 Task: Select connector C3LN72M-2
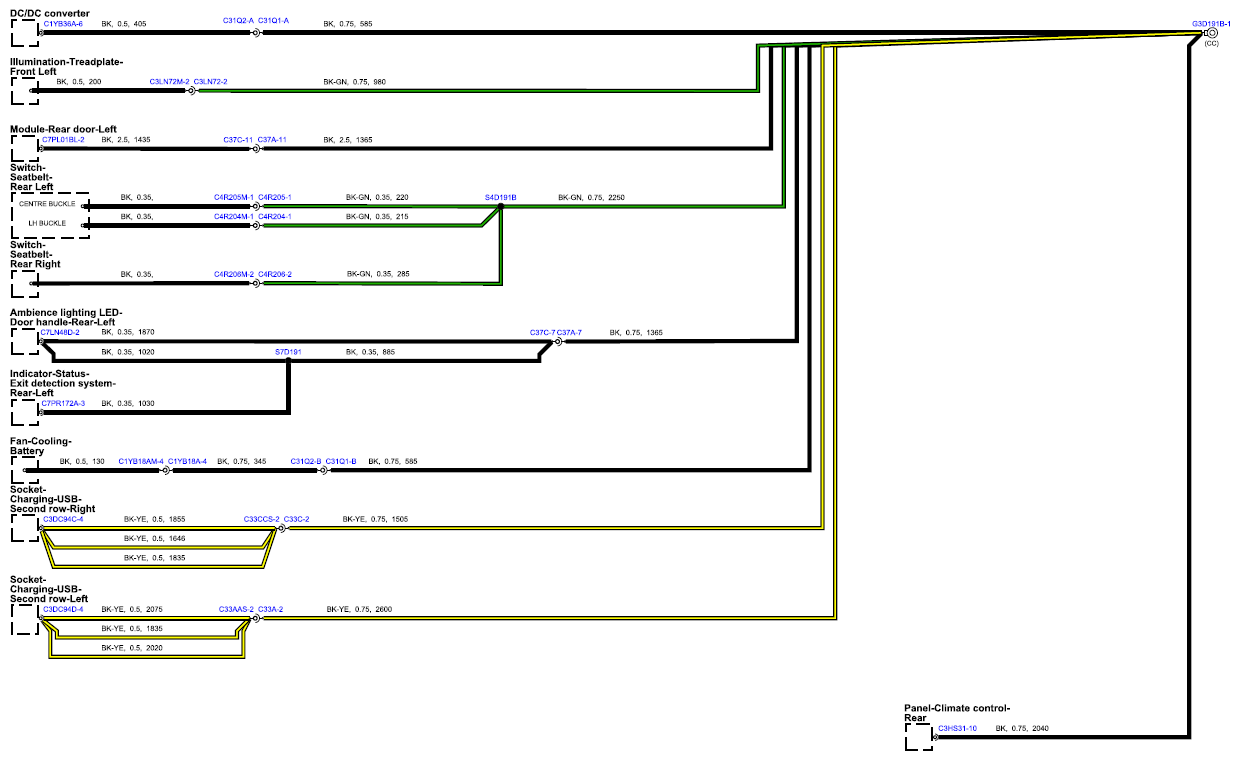coord(169,81)
